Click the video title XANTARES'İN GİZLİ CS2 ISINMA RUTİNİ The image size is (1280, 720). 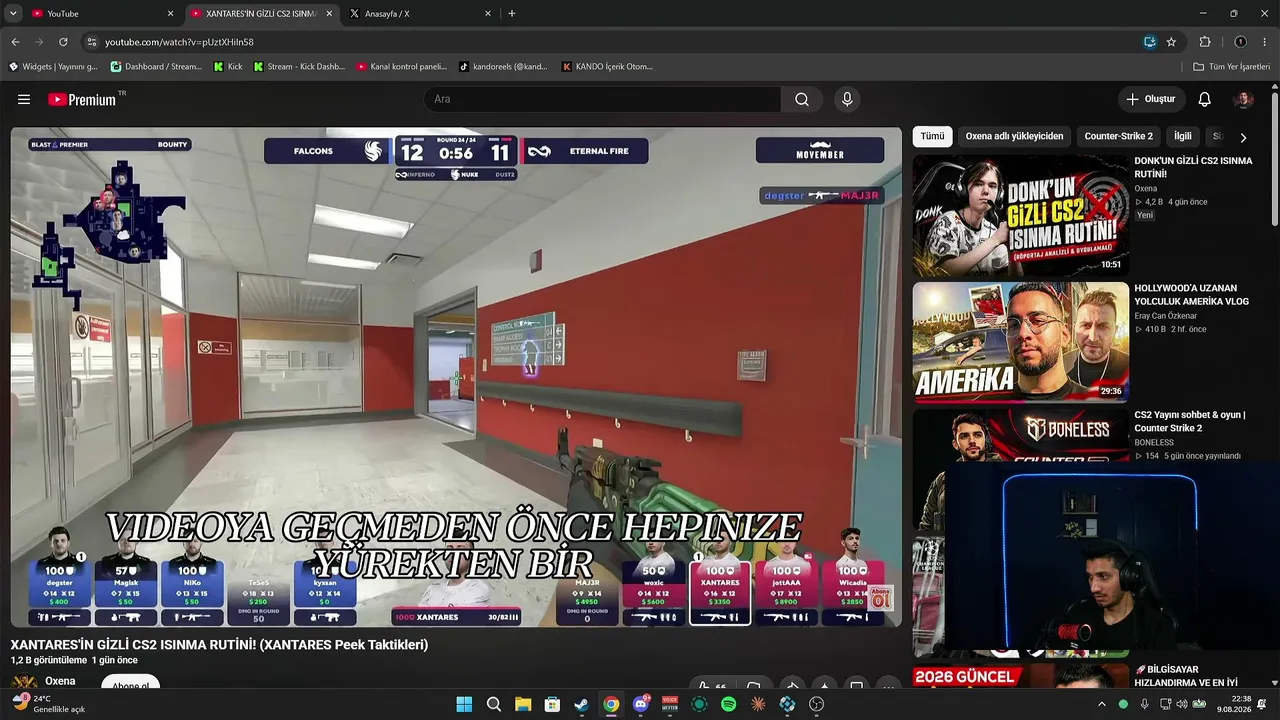[219, 645]
